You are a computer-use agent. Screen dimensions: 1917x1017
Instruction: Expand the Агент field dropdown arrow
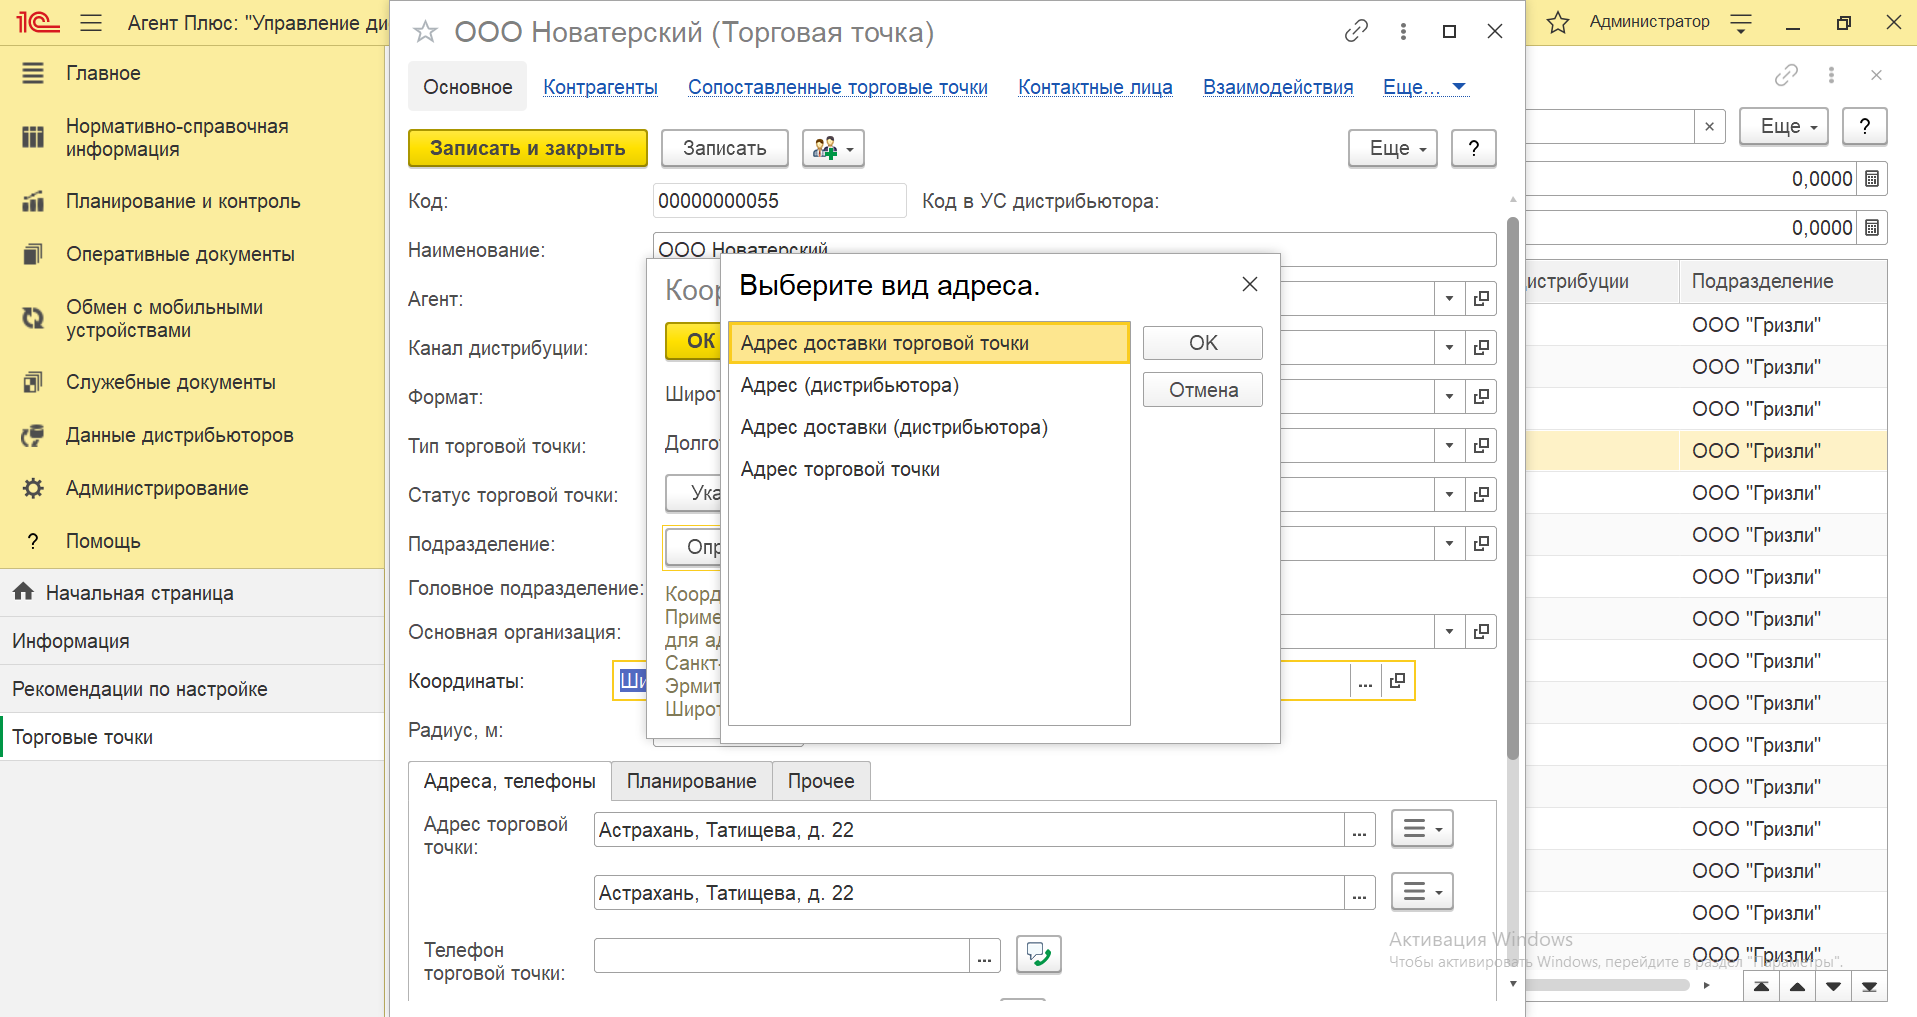coord(1449,299)
